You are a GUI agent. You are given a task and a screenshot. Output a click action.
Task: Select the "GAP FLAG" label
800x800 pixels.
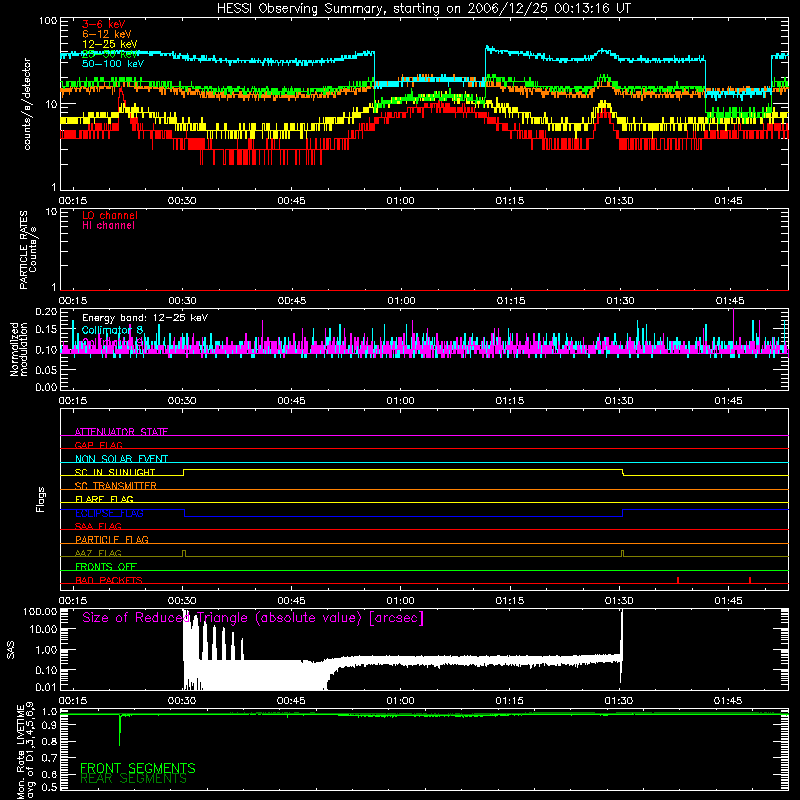98,445
